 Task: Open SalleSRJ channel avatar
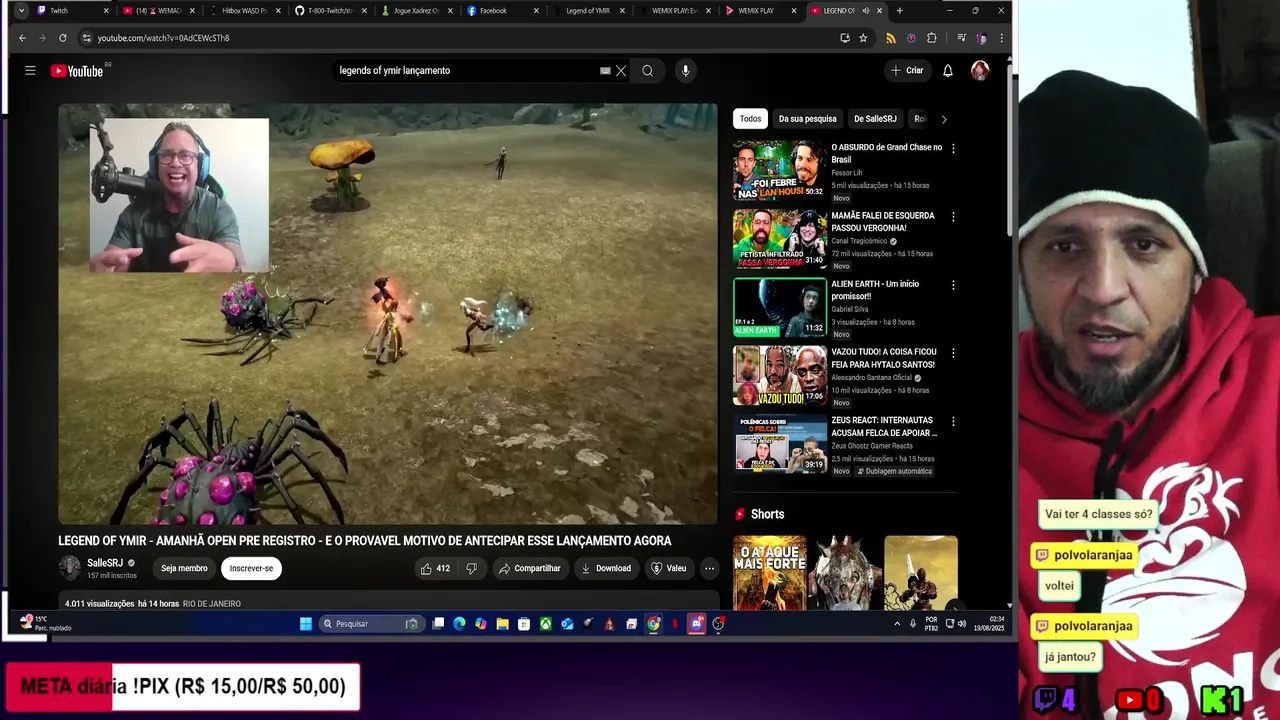[69, 568]
